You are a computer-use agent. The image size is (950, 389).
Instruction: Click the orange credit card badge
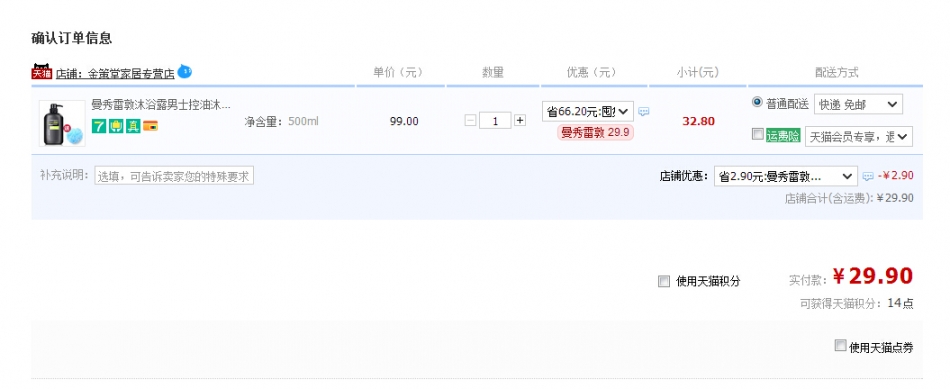click(150, 126)
